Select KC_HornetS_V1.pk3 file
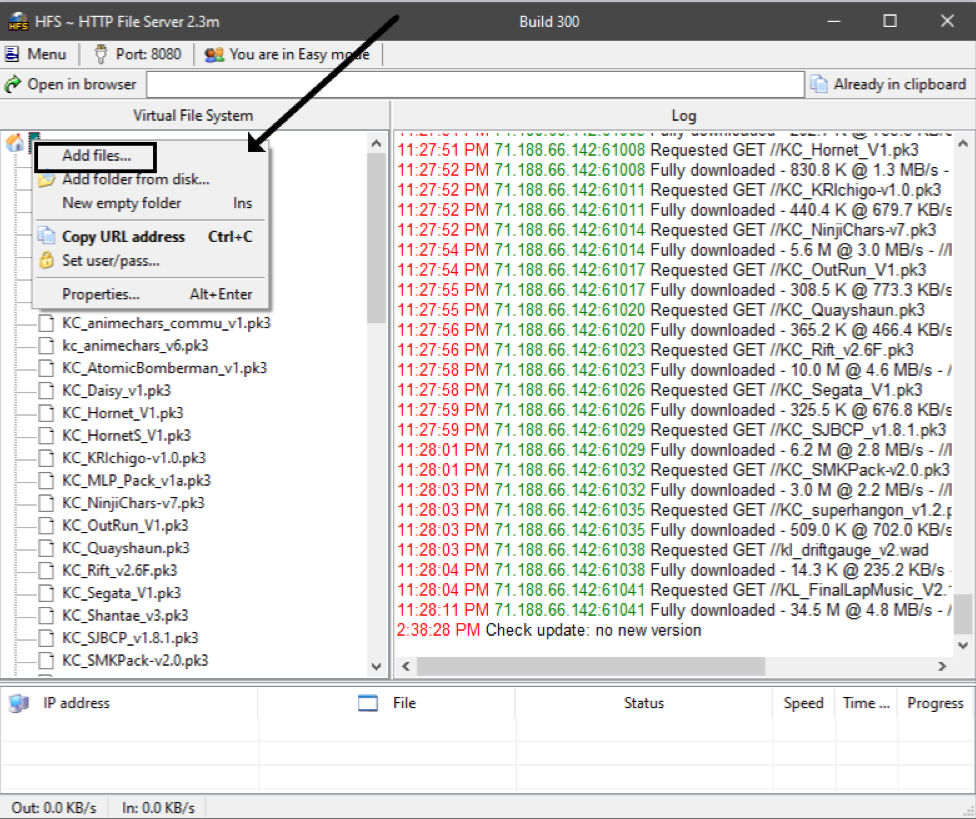Image resolution: width=976 pixels, height=819 pixels. click(126, 435)
